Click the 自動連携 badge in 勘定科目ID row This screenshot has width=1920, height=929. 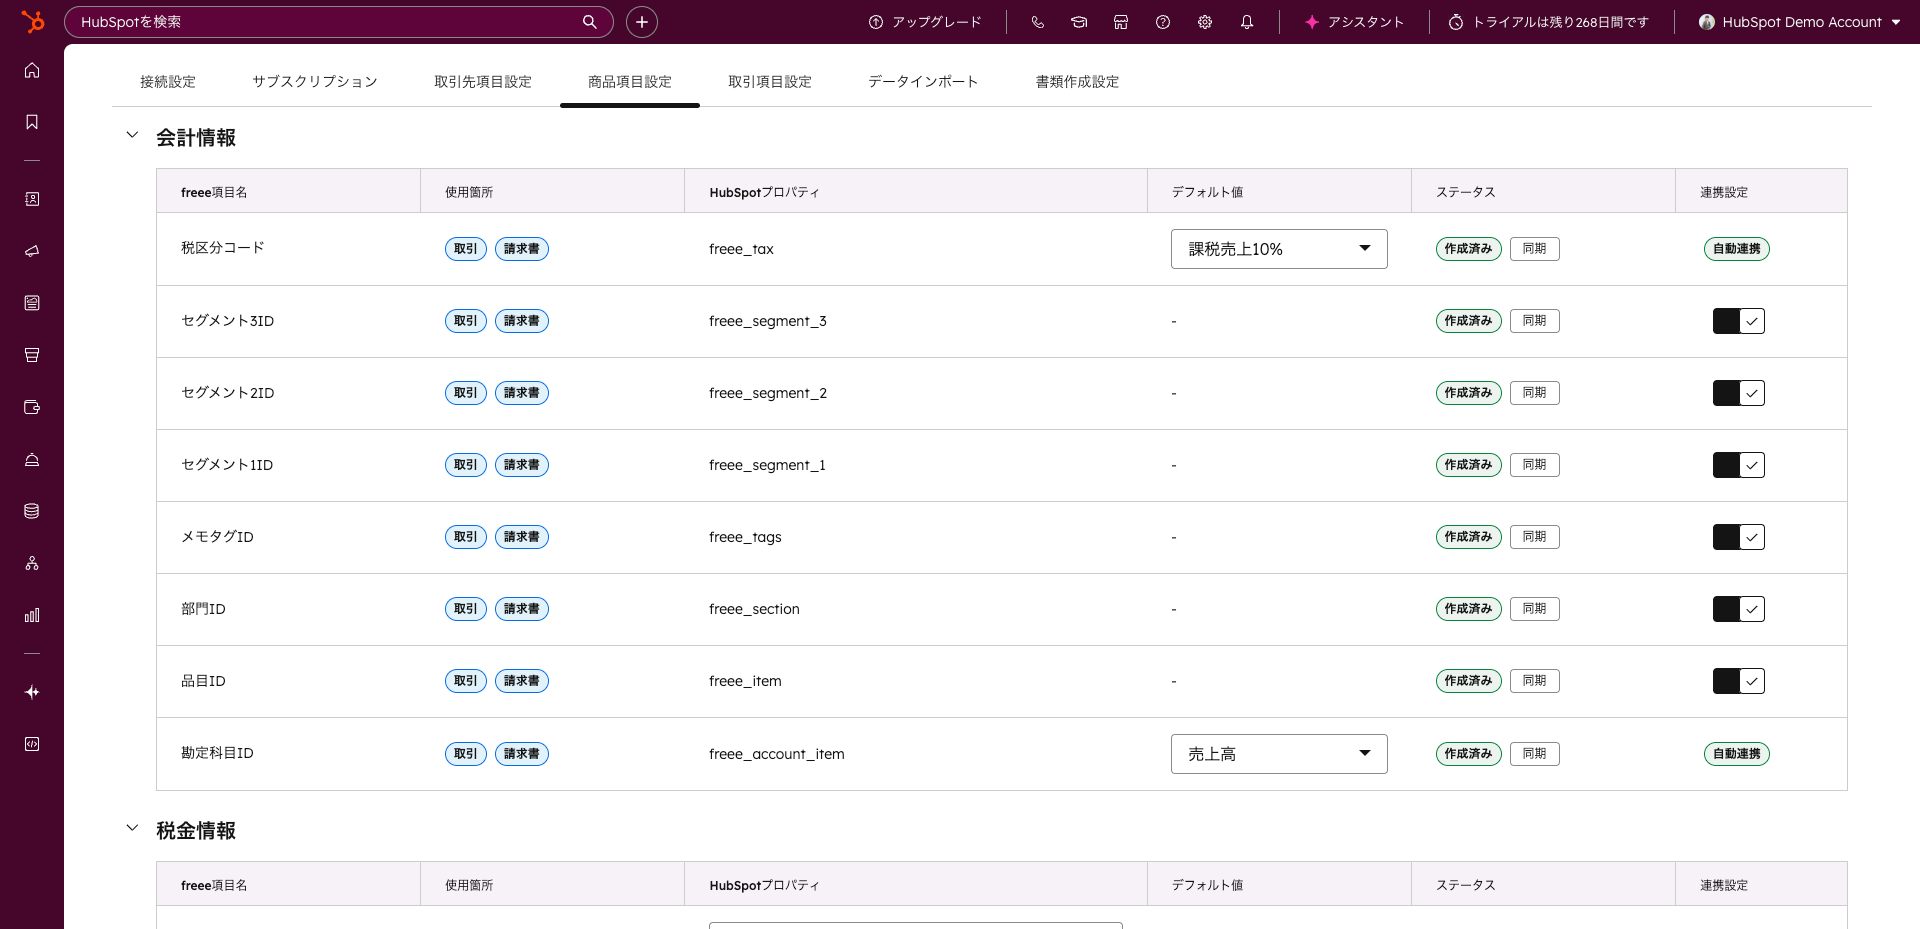tap(1737, 754)
